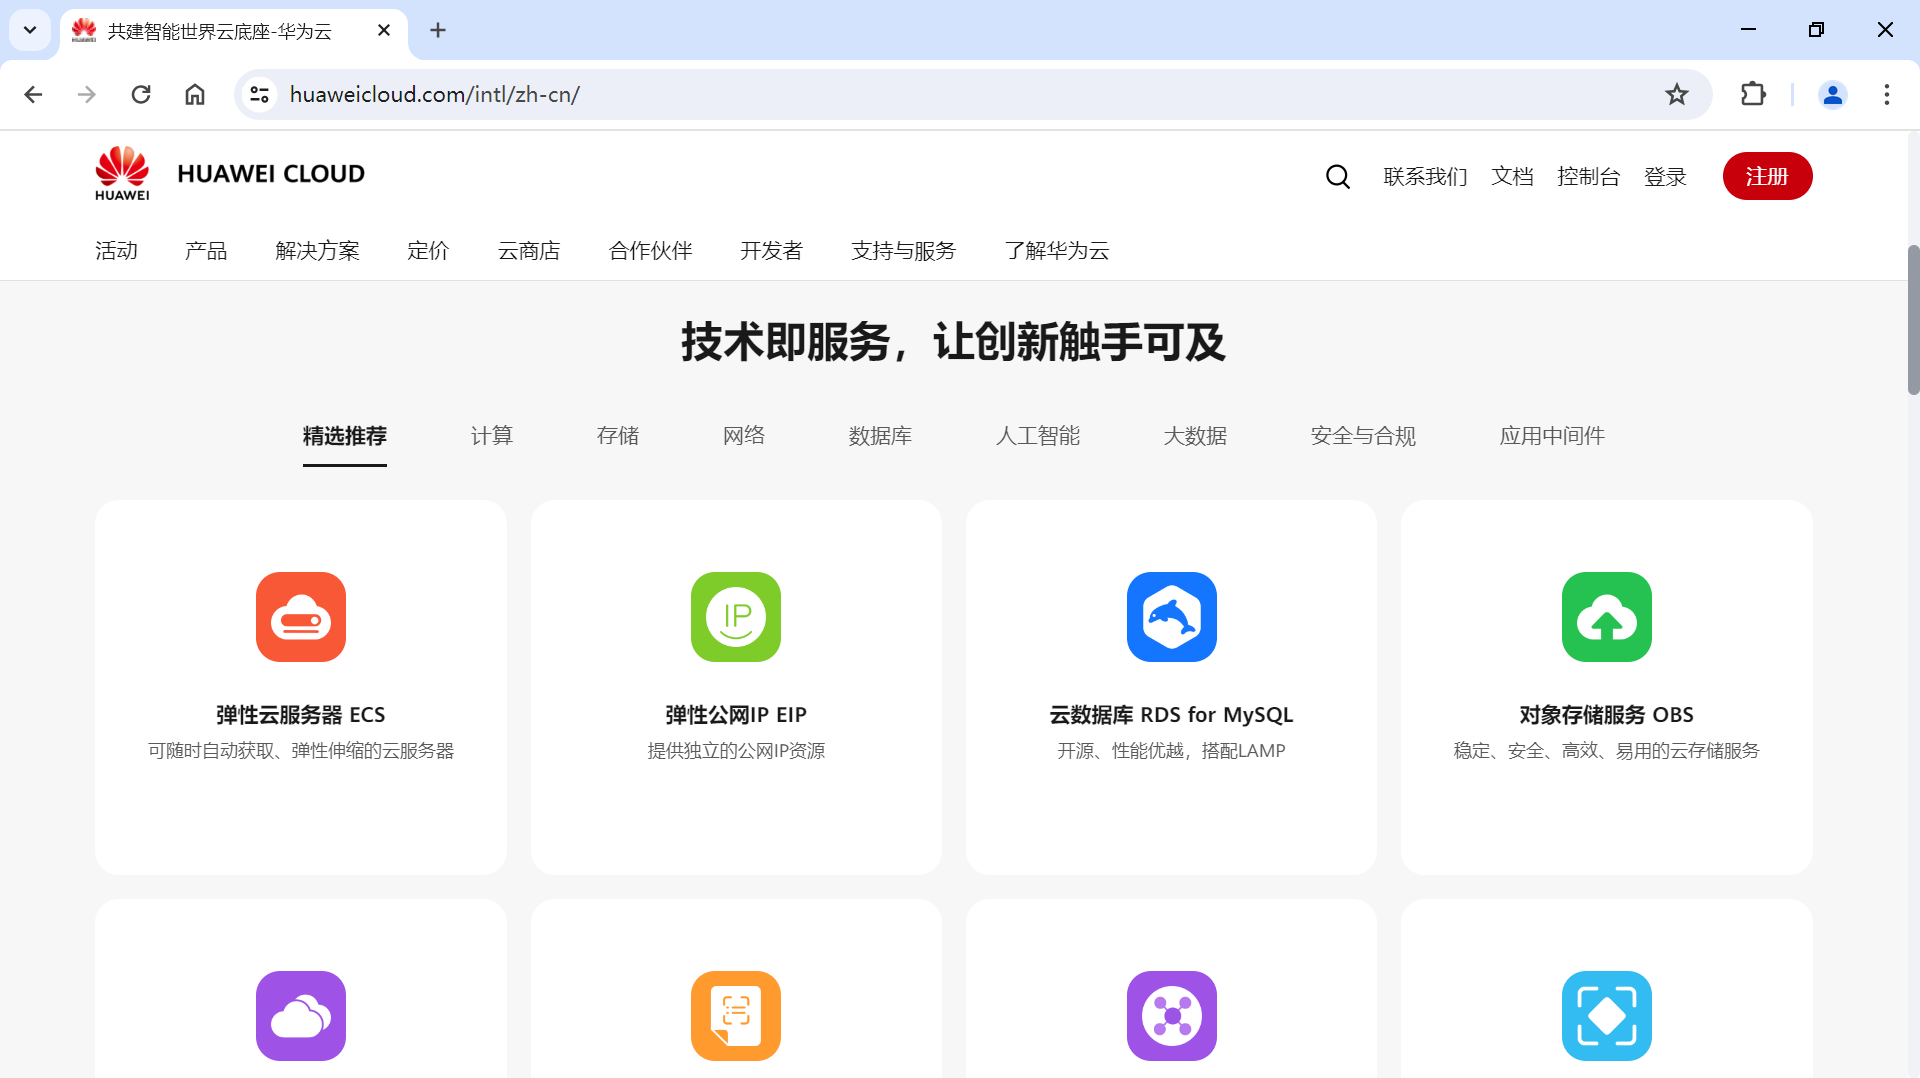Open the Chrome profile avatar
The width and height of the screenshot is (1920, 1078).
pyautogui.click(x=1833, y=94)
